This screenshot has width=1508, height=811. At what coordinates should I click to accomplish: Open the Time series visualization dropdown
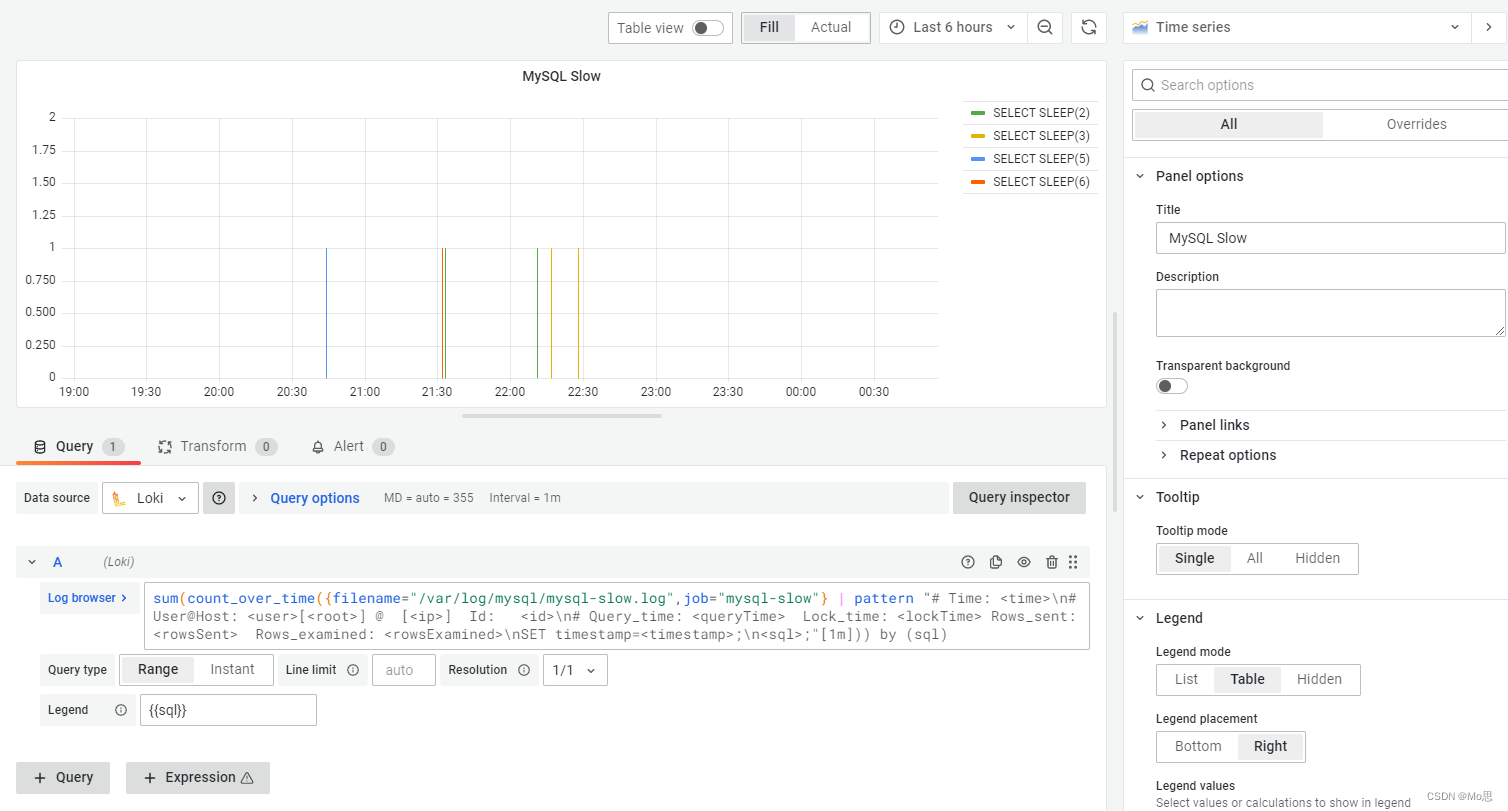pyautogui.click(x=1297, y=28)
